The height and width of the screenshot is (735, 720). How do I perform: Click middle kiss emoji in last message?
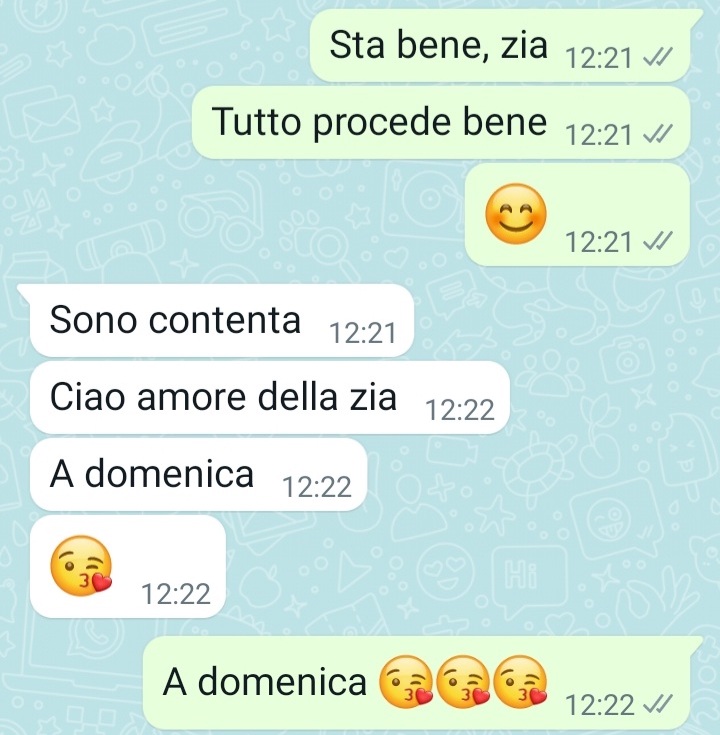(x=463, y=682)
